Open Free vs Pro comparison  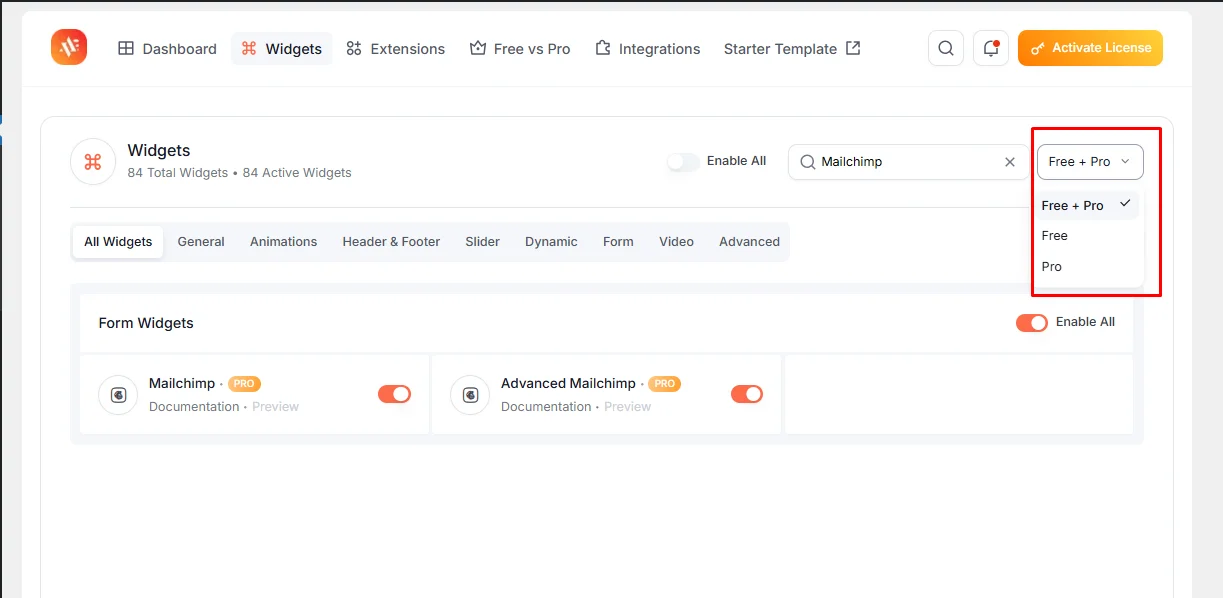(520, 49)
